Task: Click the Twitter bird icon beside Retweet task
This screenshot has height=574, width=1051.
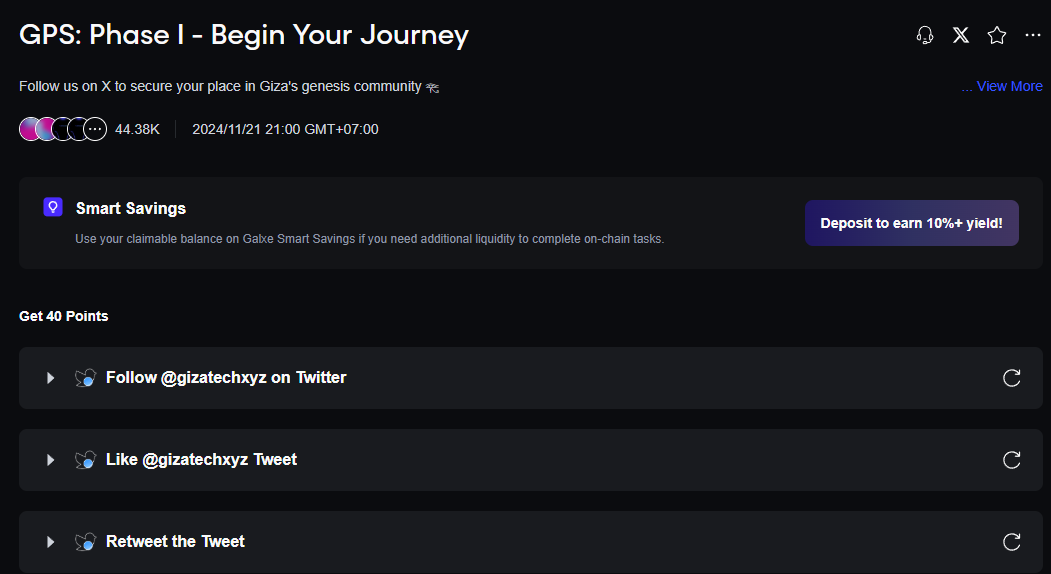Action: tap(85, 542)
